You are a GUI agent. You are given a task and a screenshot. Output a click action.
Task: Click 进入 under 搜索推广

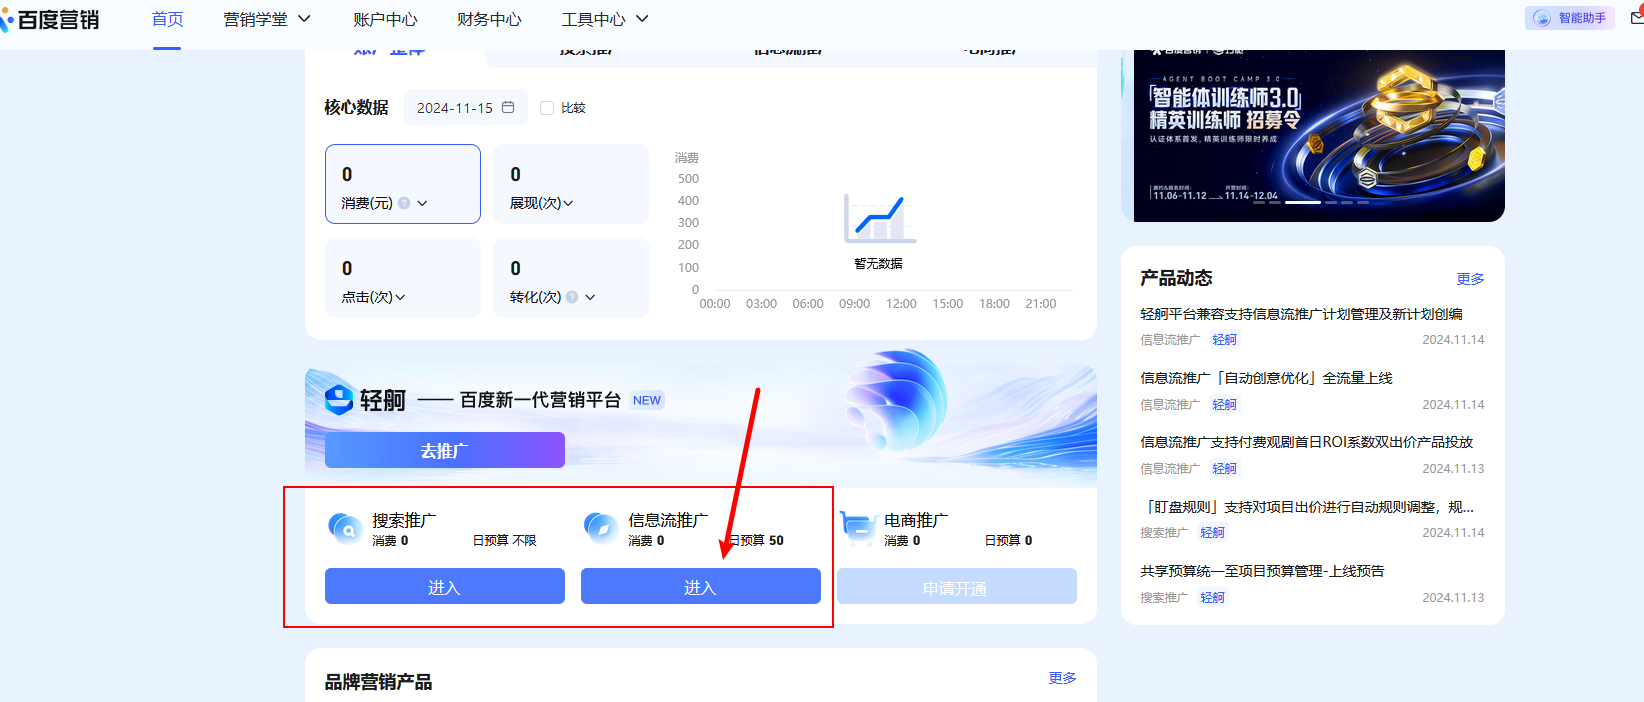tap(445, 586)
